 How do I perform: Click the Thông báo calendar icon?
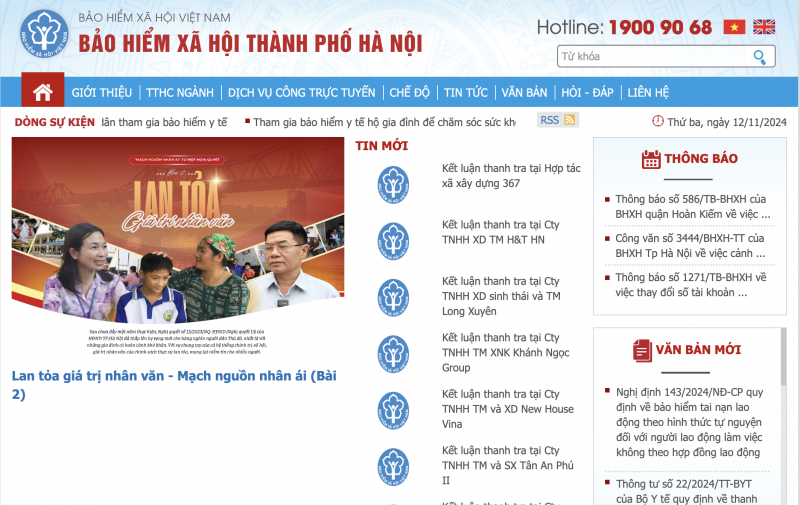click(x=651, y=159)
